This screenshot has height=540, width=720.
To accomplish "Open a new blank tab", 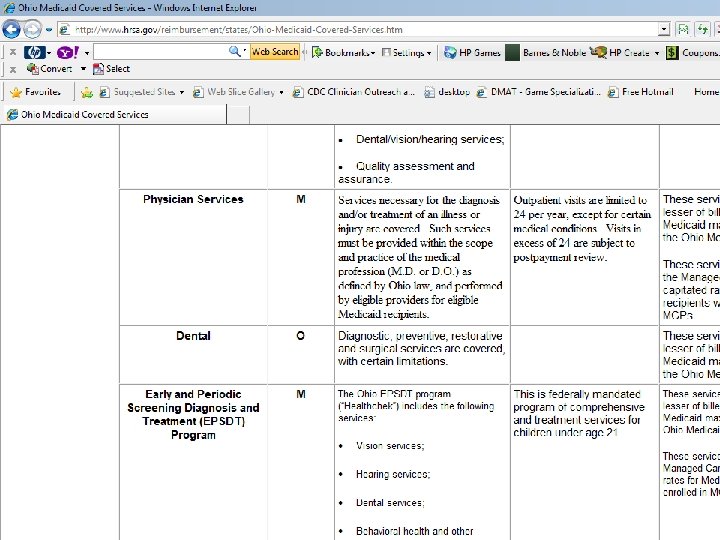I will (x=238, y=114).
